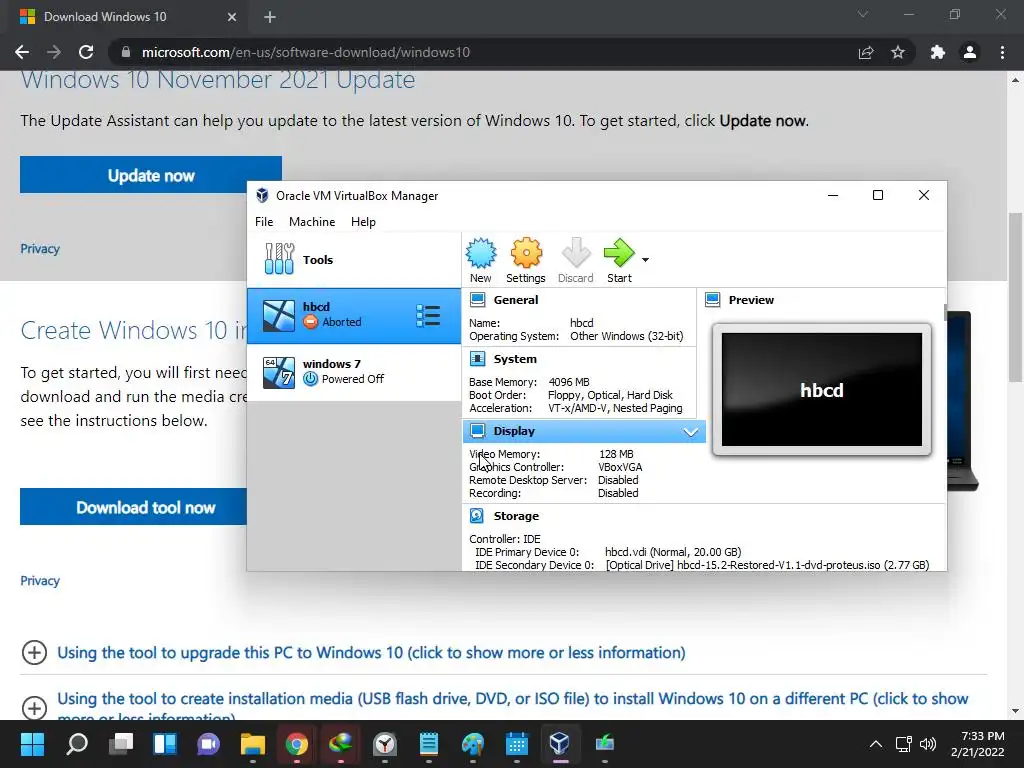This screenshot has height=768, width=1024.
Task: Open Privacy link under Download tool now
Action: (40, 581)
